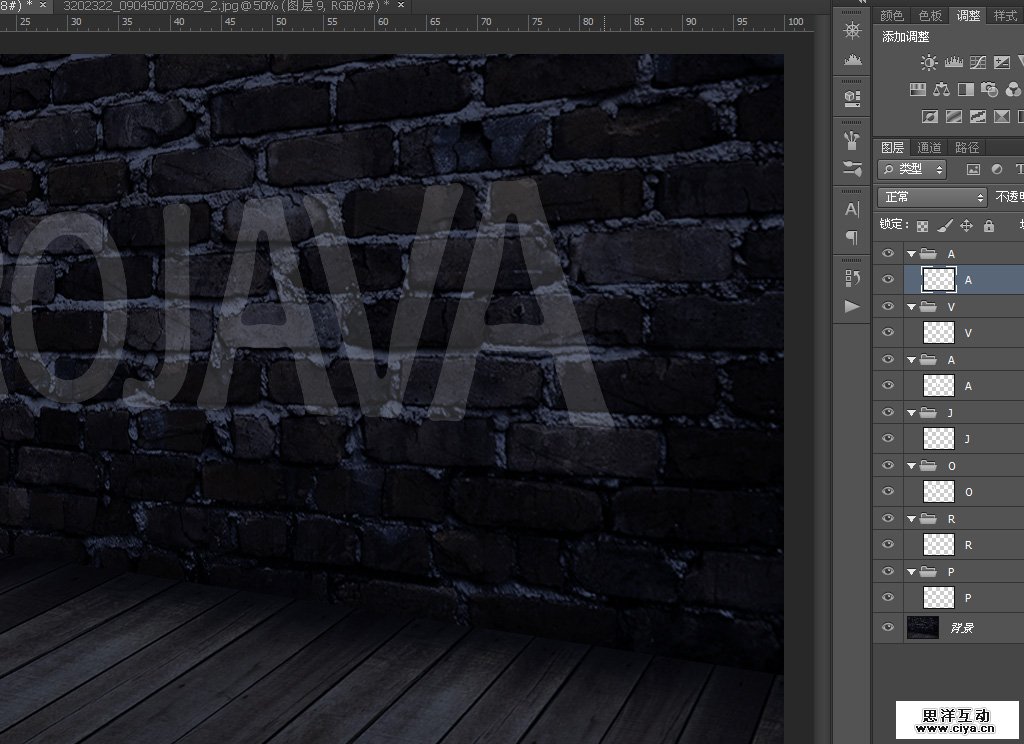
Task: Open the Character panel icon
Action: pos(852,209)
